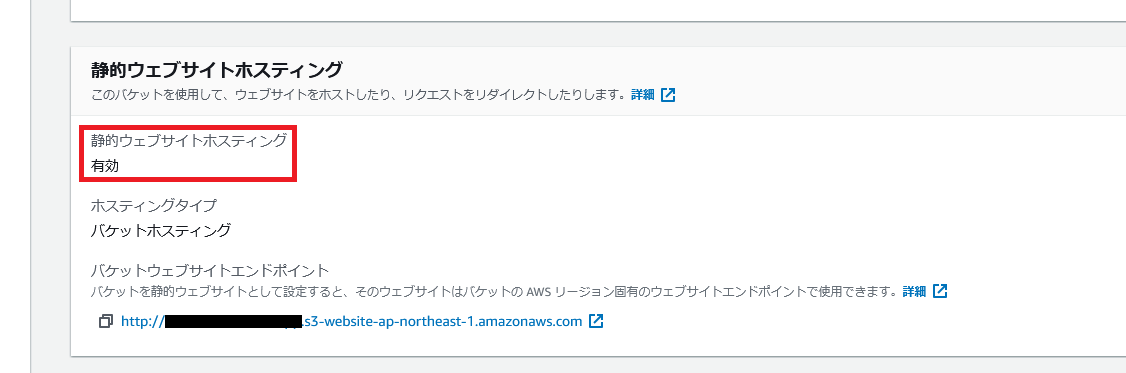Click 静的ウェブサイトホスティング label inside red box

coord(189,140)
